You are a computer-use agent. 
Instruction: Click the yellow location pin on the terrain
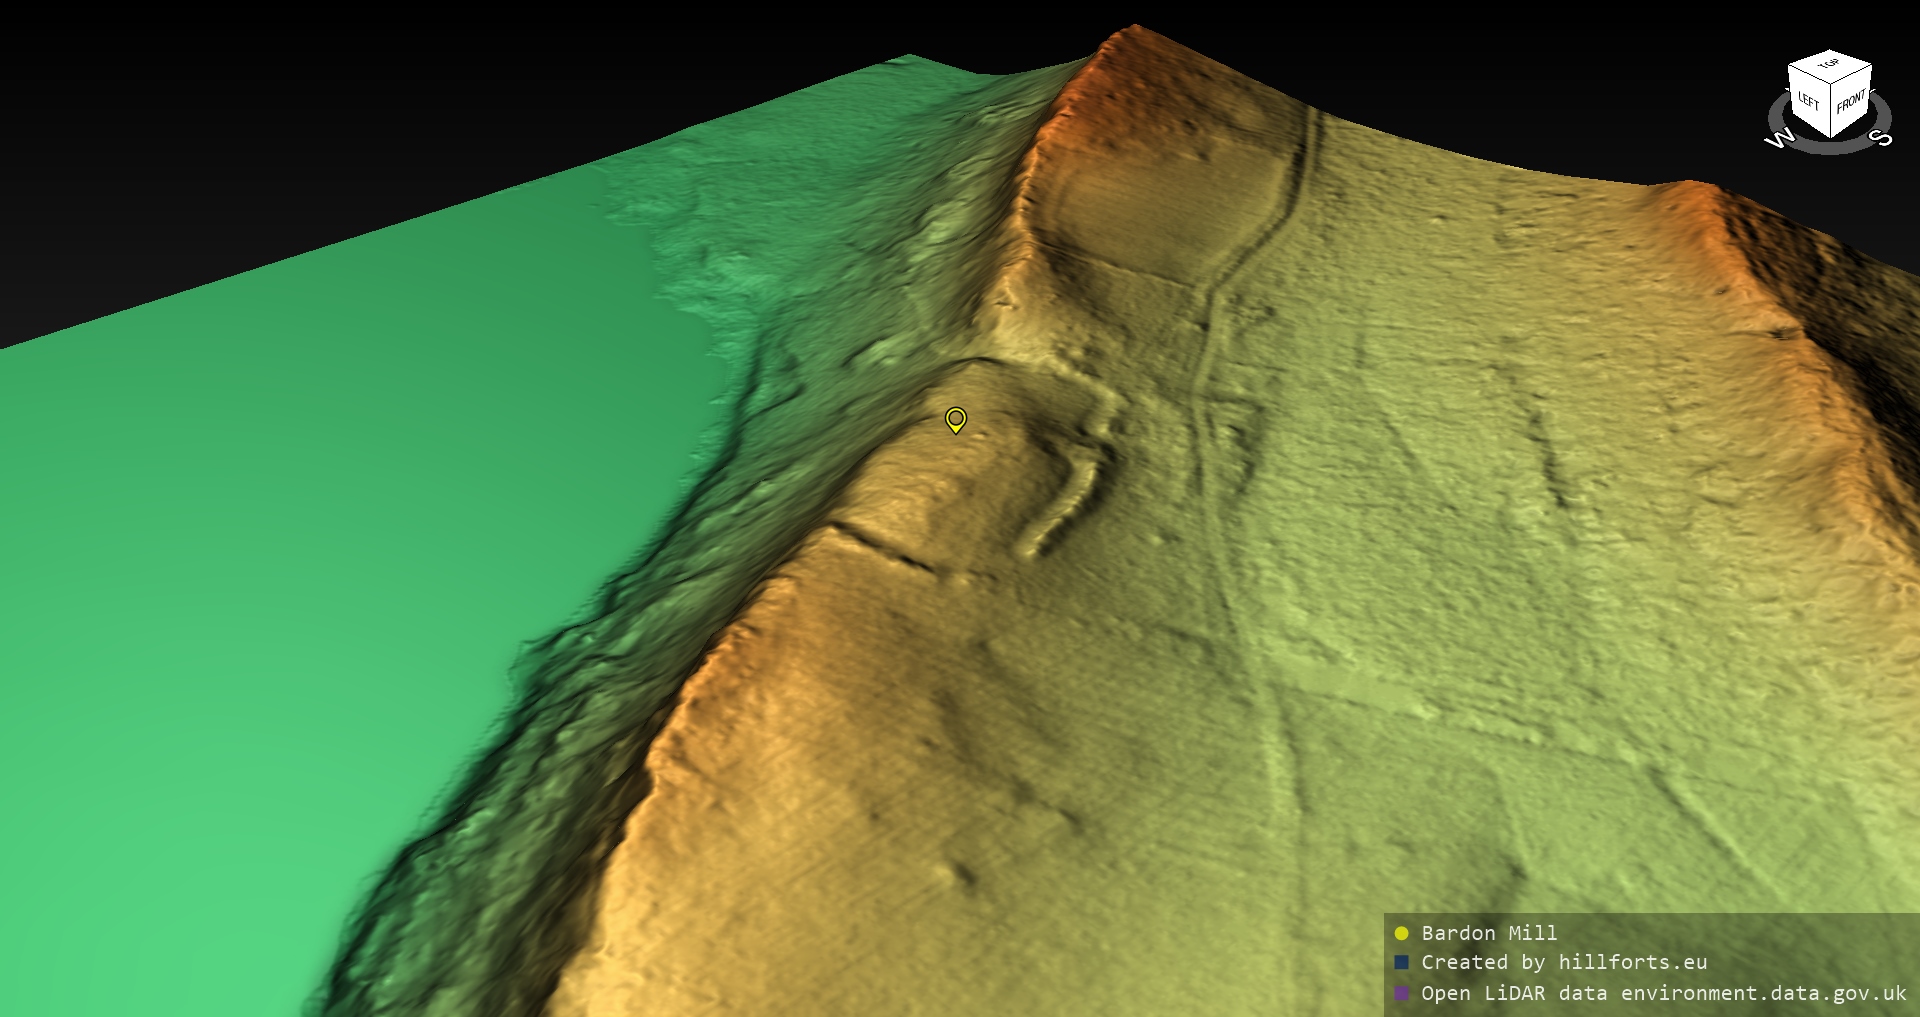(956, 418)
